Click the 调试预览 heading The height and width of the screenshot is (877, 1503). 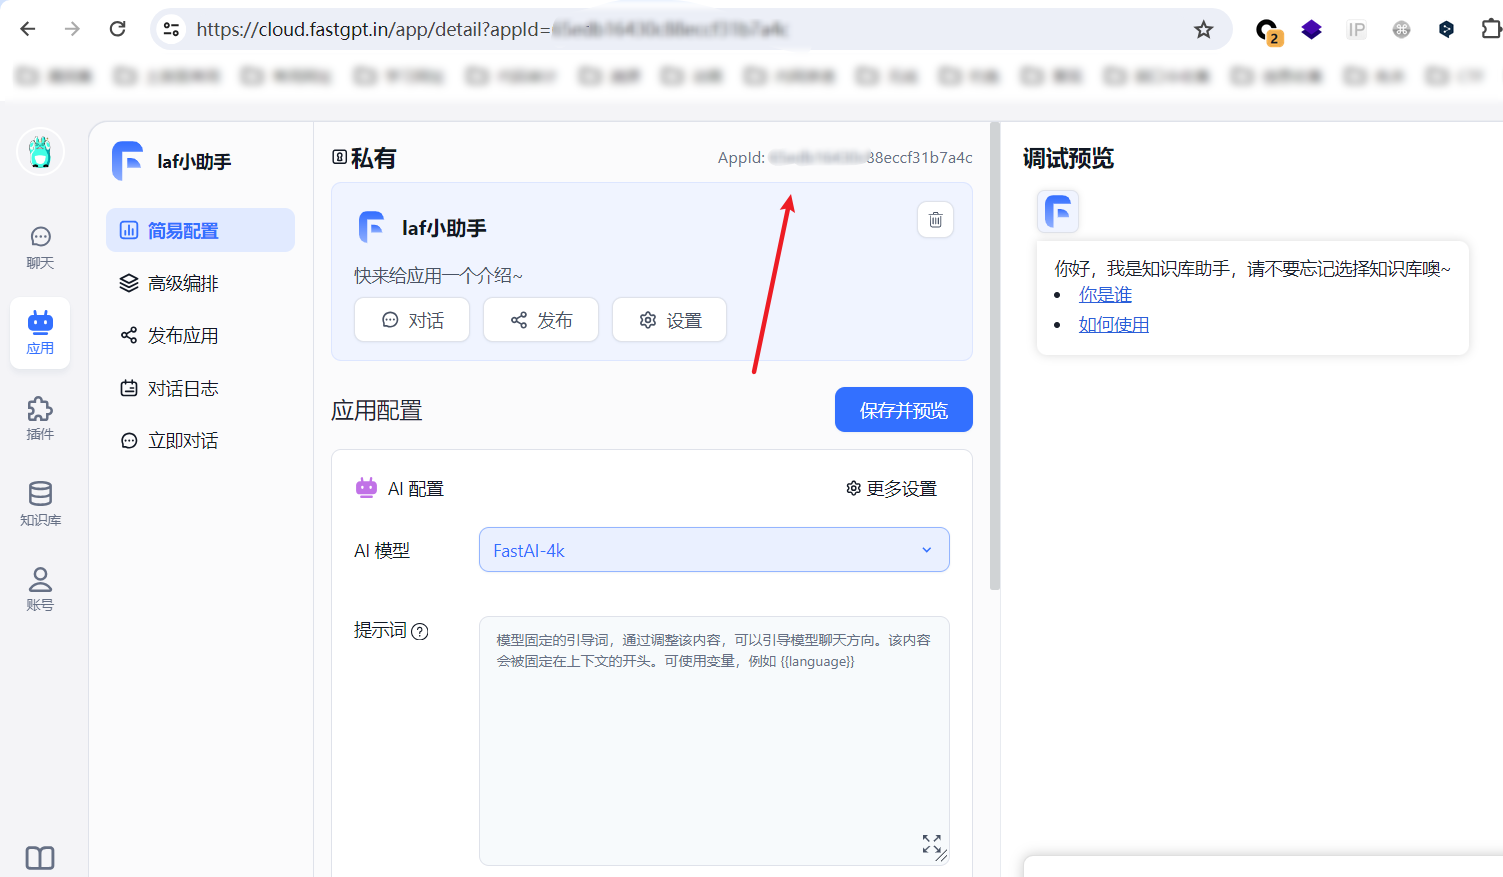1068,158
